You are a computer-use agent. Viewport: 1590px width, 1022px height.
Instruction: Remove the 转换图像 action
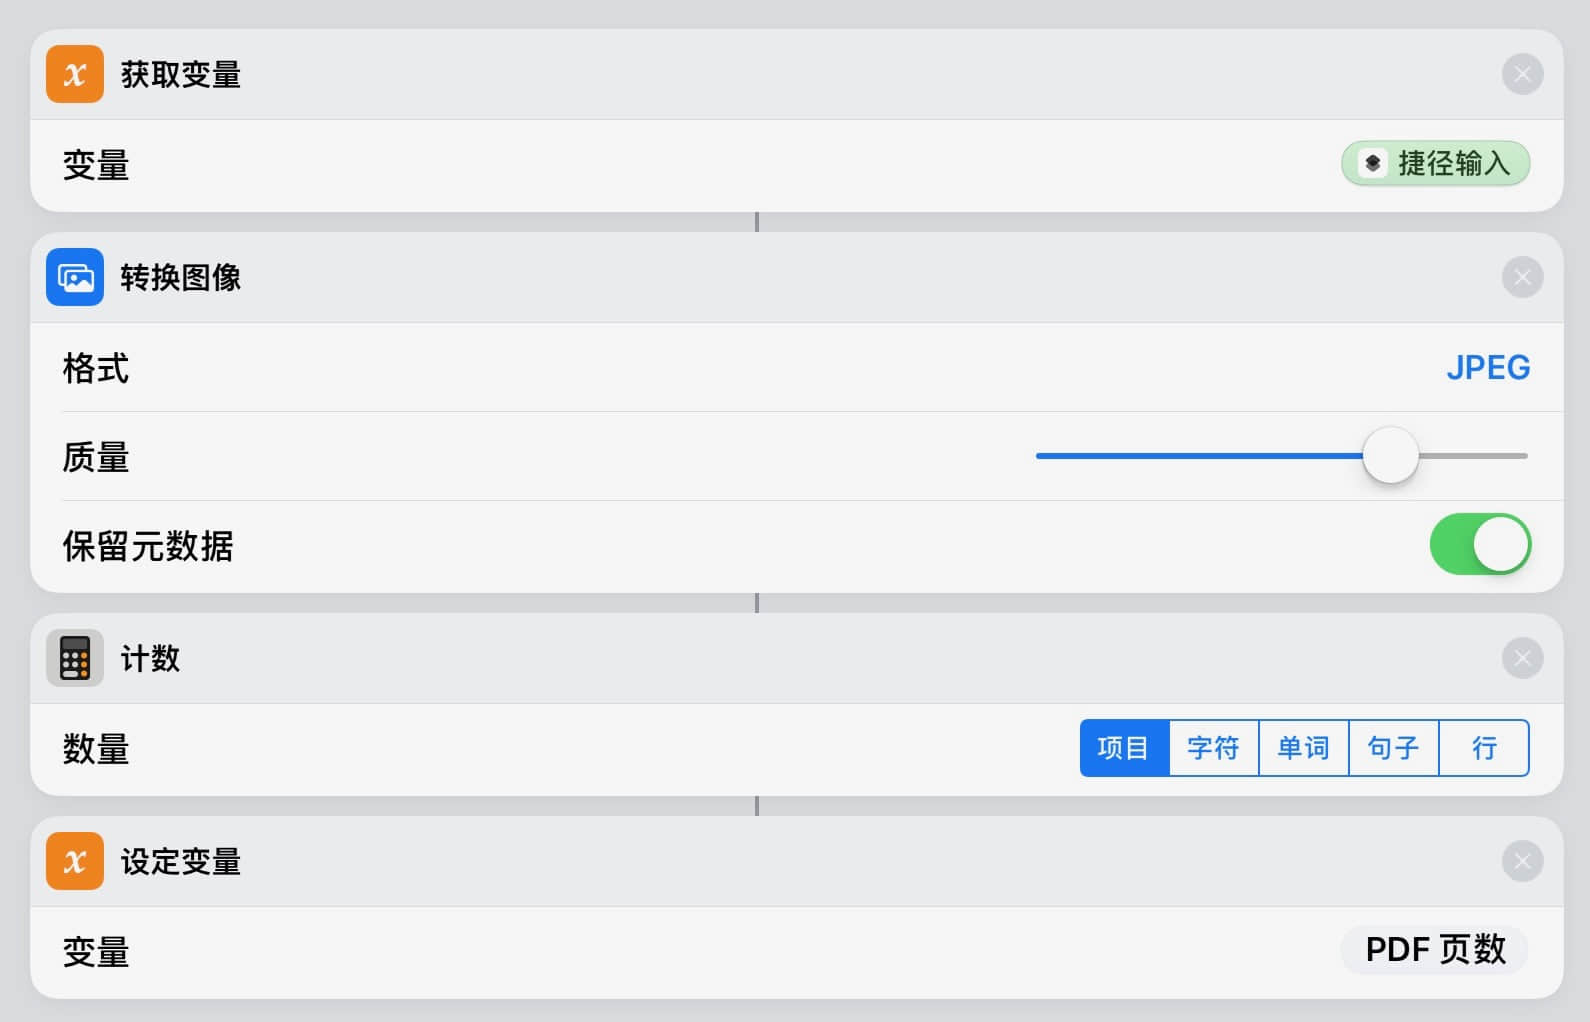(x=1522, y=277)
